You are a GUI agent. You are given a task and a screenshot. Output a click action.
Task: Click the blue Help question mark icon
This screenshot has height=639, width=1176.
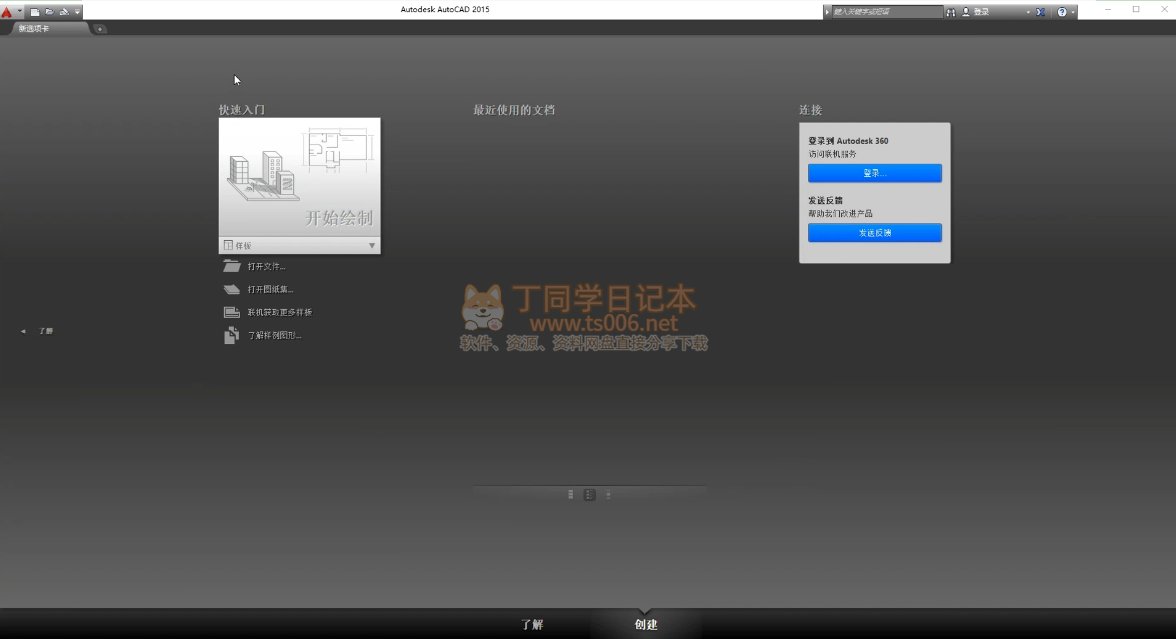(x=1061, y=12)
